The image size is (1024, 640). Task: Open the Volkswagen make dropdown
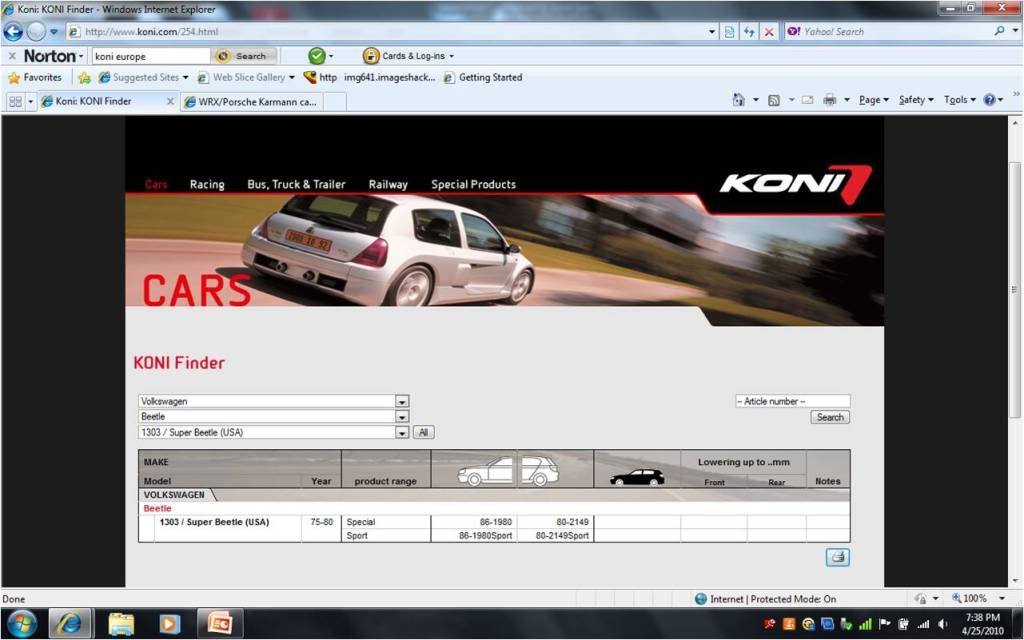pyautogui.click(x=402, y=401)
